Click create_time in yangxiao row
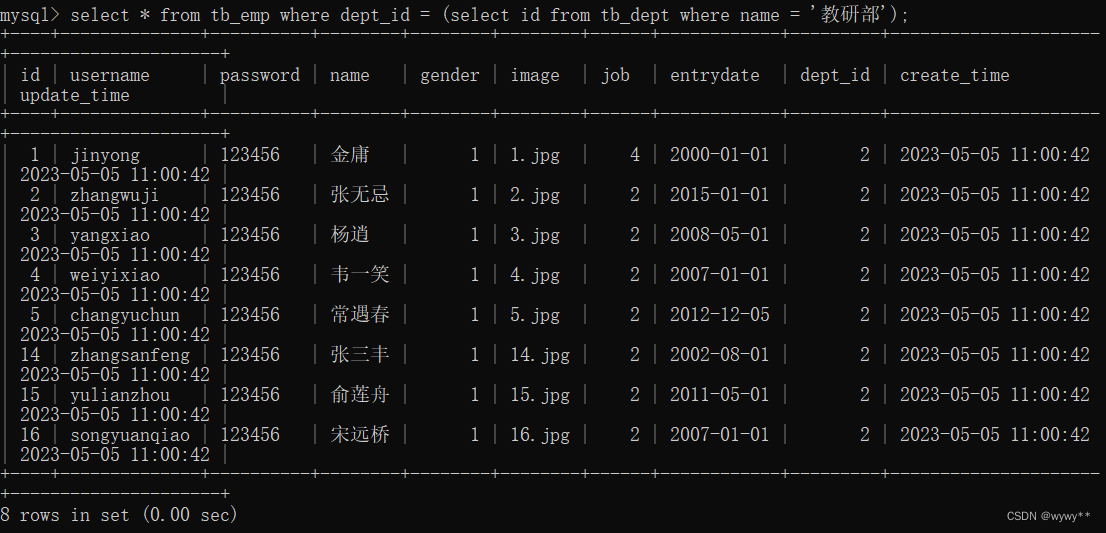This screenshot has height=533, width=1106. [x=995, y=235]
